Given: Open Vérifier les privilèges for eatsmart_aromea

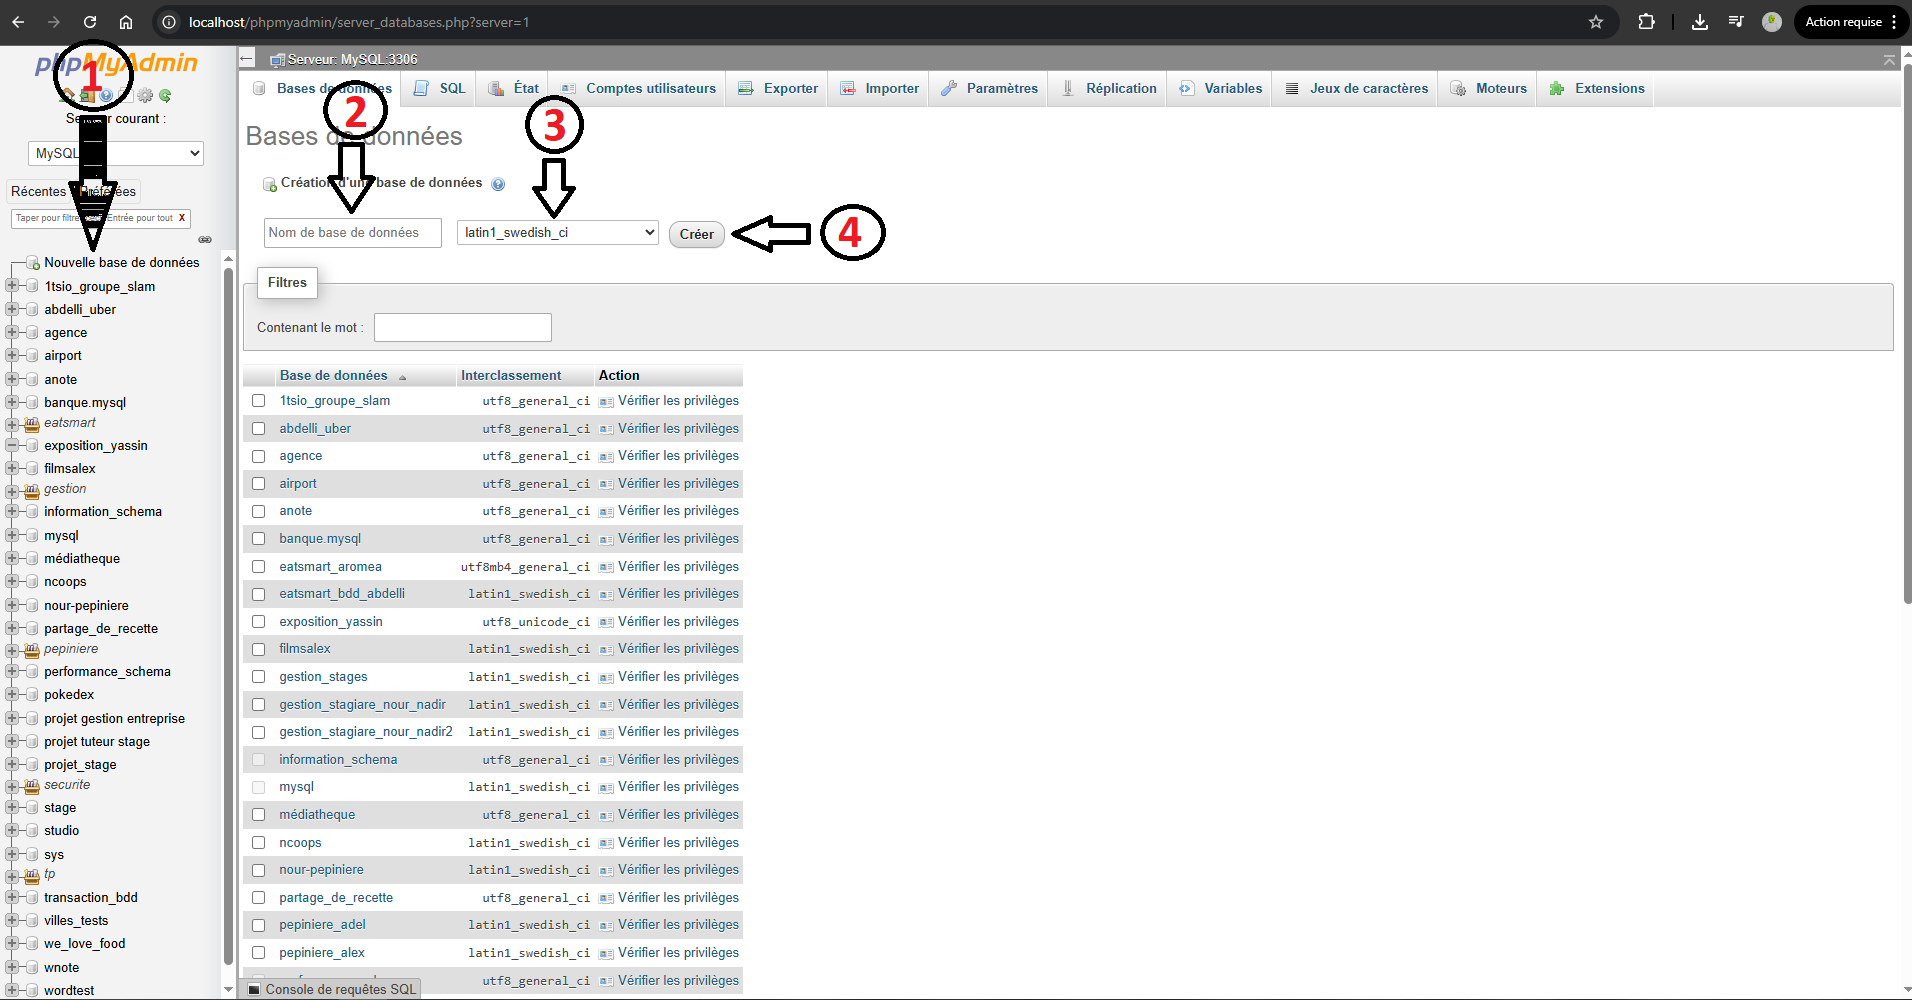Looking at the screenshot, I should pos(678,567).
